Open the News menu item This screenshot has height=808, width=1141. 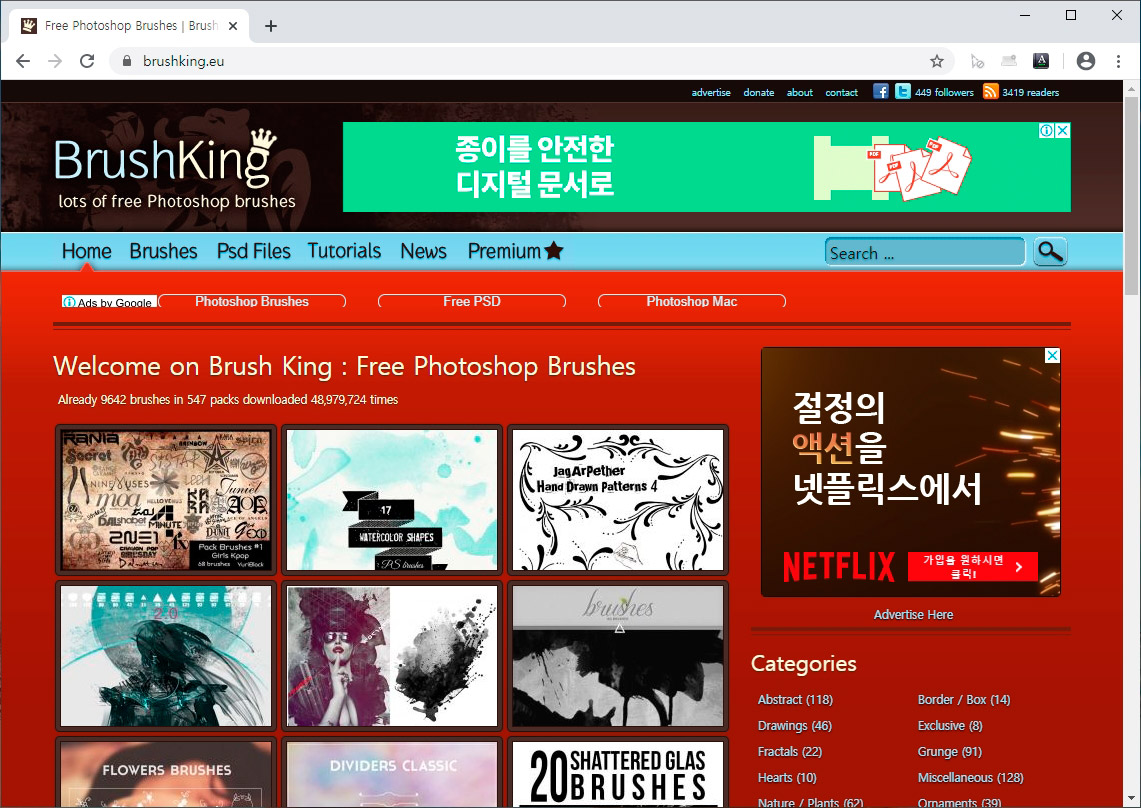[424, 251]
